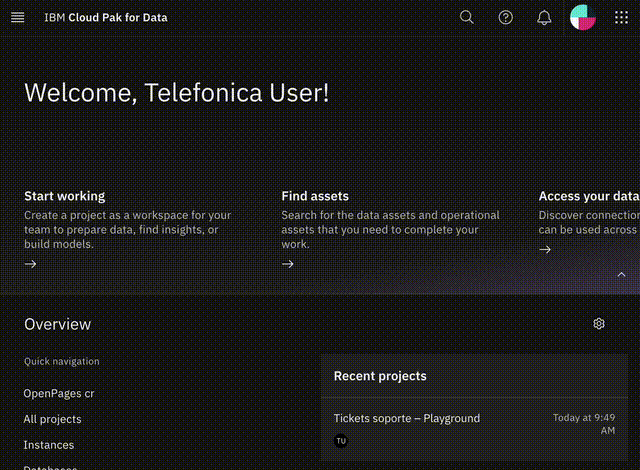Viewport: 640px width, 470px height.
Task: Collapse the welcome banner with chevron
Action: tap(621, 275)
